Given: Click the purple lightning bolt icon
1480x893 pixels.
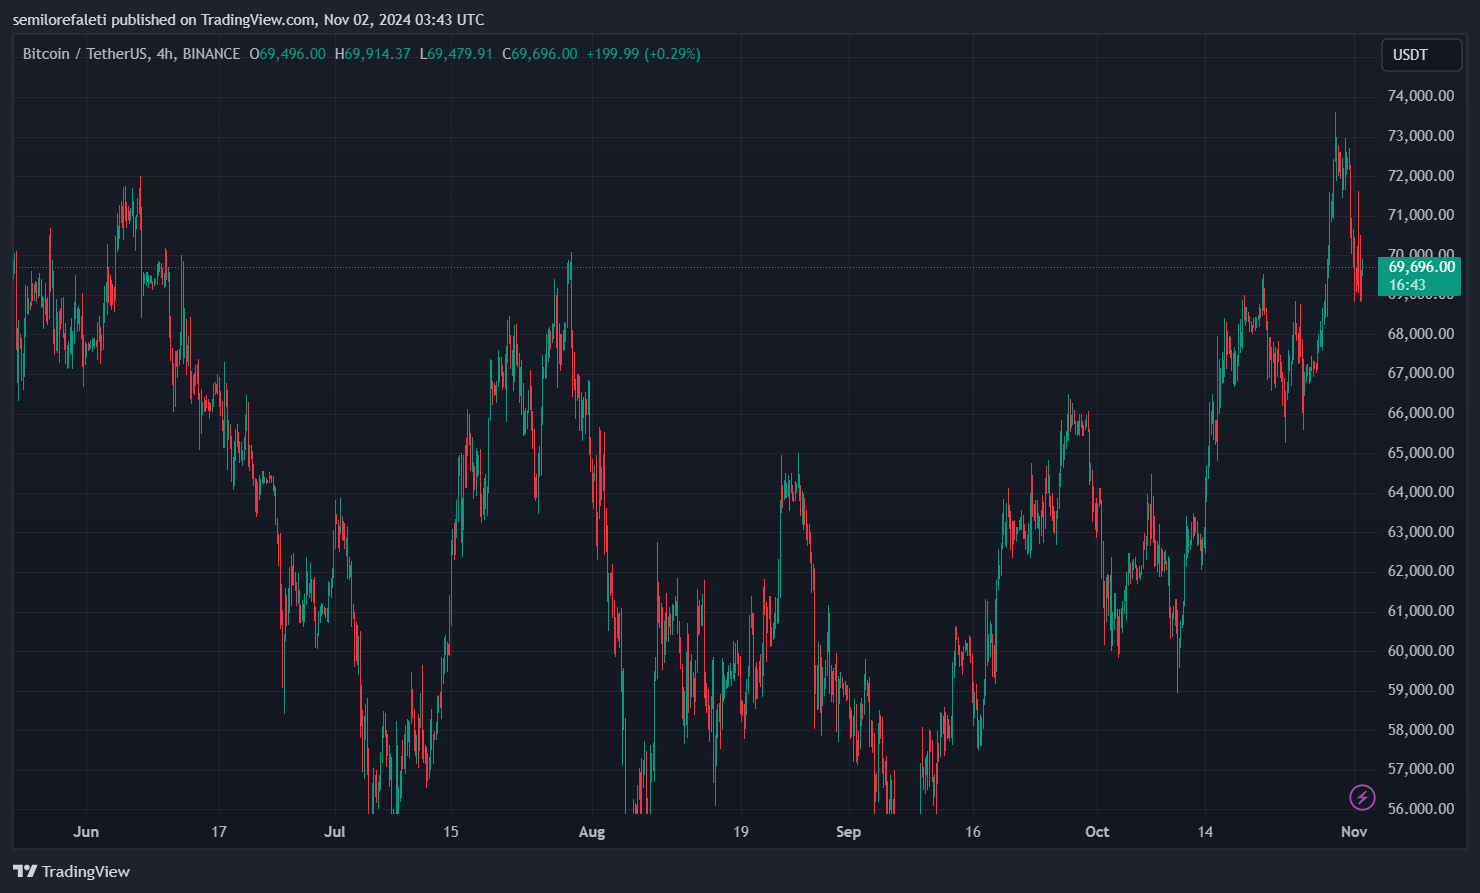Looking at the screenshot, I should (x=1362, y=797).
